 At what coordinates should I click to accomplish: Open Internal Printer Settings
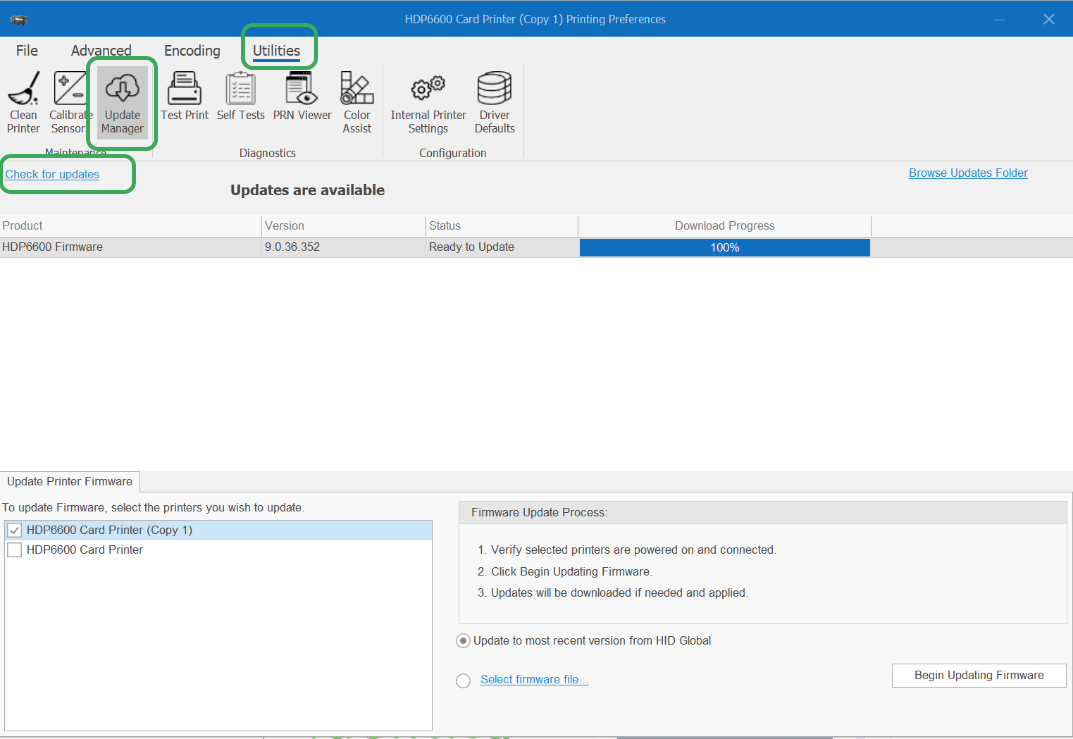click(428, 103)
